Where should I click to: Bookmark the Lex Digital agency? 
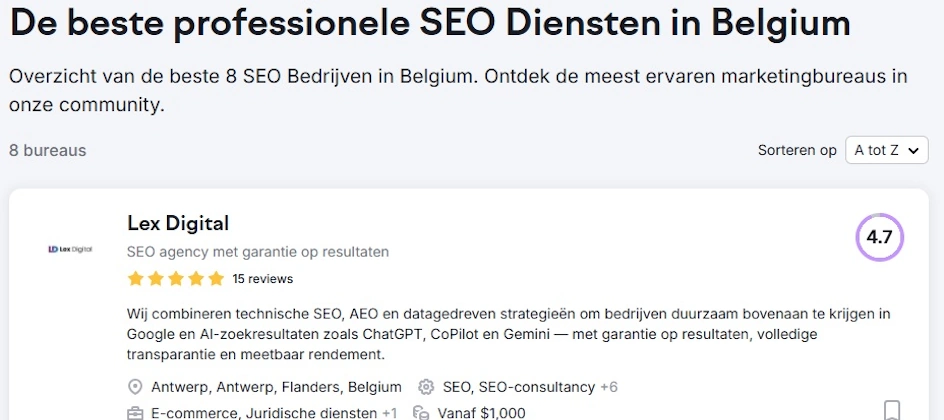[x=892, y=410]
